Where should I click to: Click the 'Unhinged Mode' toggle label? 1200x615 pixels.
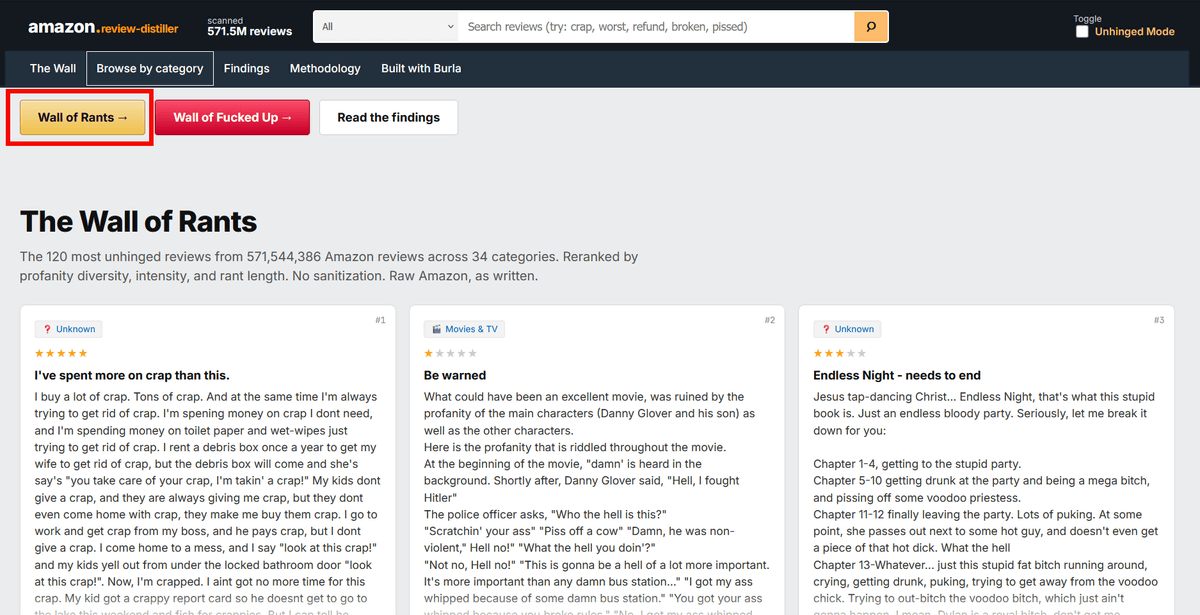(1134, 32)
